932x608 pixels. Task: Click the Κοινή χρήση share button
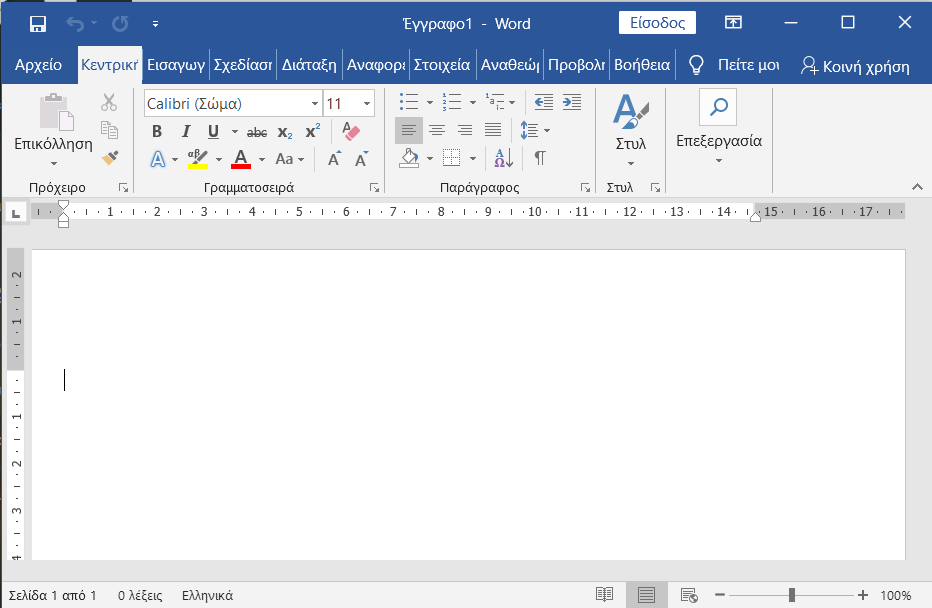(x=855, y=66)
